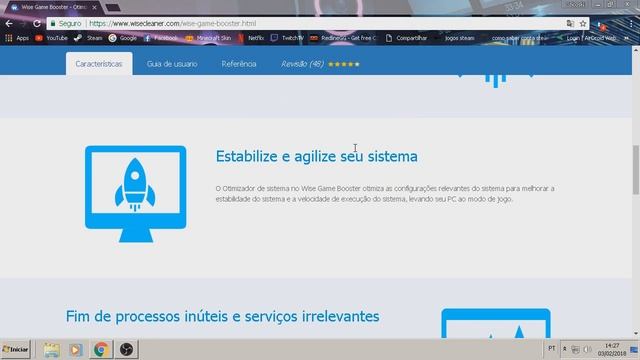This screenshot has height=360, width=640.
Task: Click the vertical page scrollbar thumb
Action: [x=636, y=169]
